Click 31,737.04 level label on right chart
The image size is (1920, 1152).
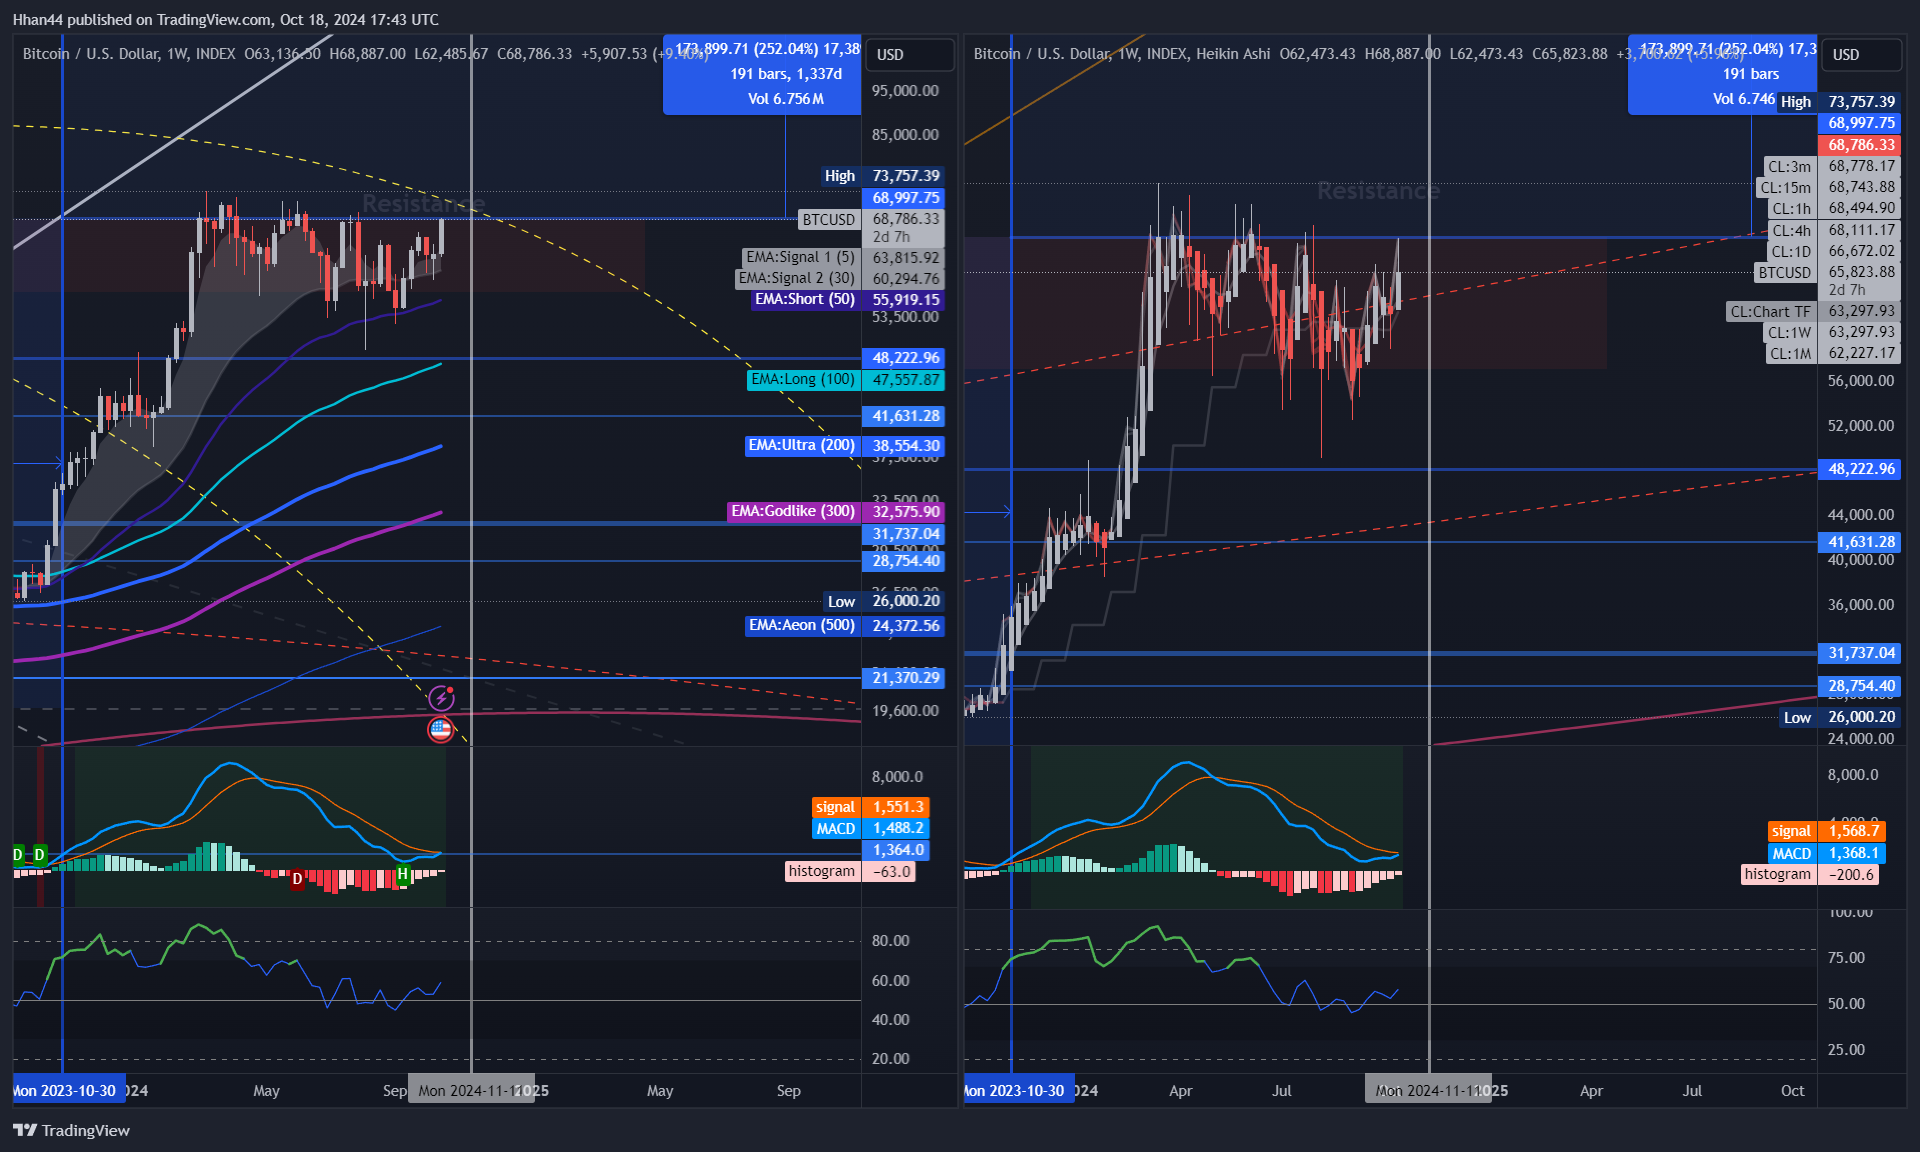(1859, 653)
